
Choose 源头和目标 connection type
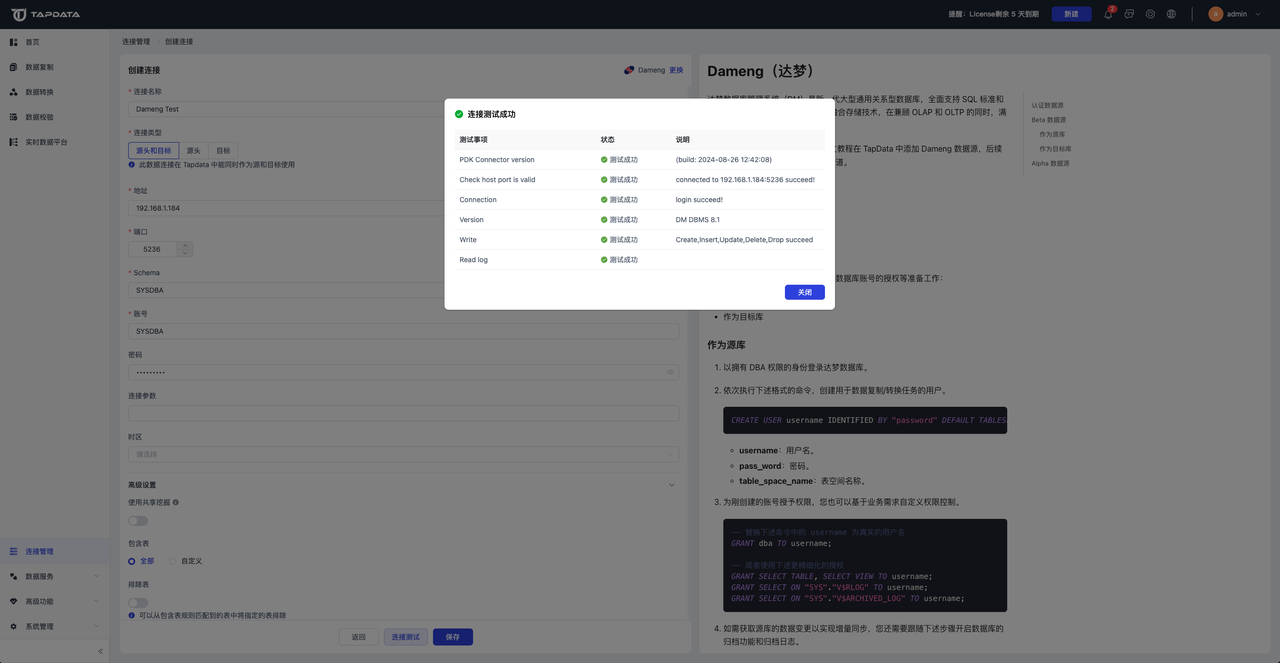tap(154, 150)
